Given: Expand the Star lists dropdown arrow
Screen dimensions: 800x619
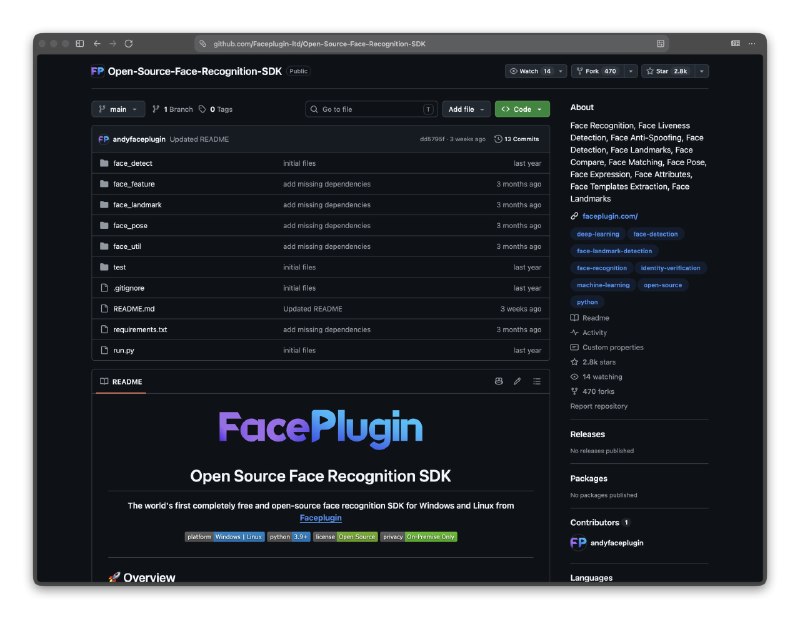Looking at the screenshot, I should 702,71.
